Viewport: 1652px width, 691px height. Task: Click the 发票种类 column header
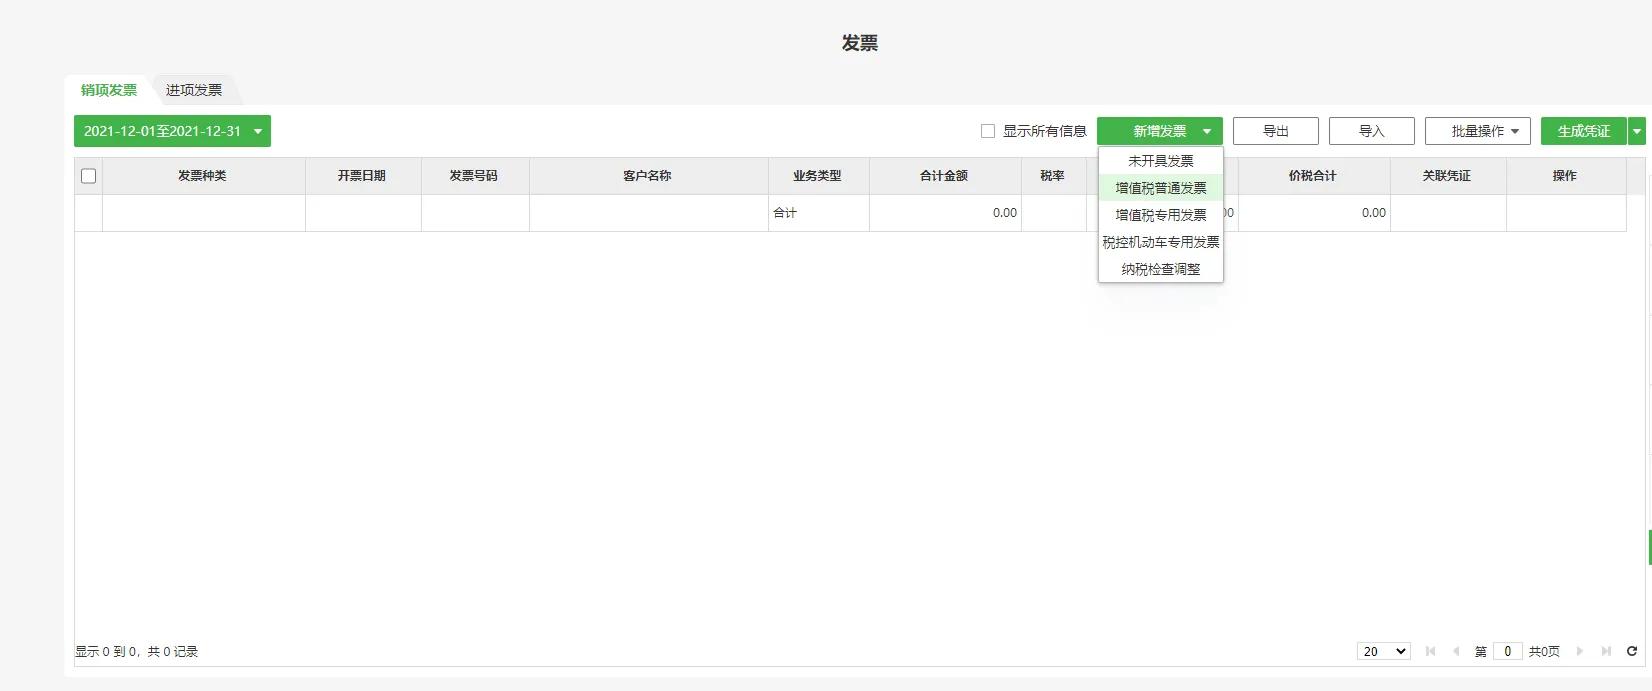(x=203, y=176)
